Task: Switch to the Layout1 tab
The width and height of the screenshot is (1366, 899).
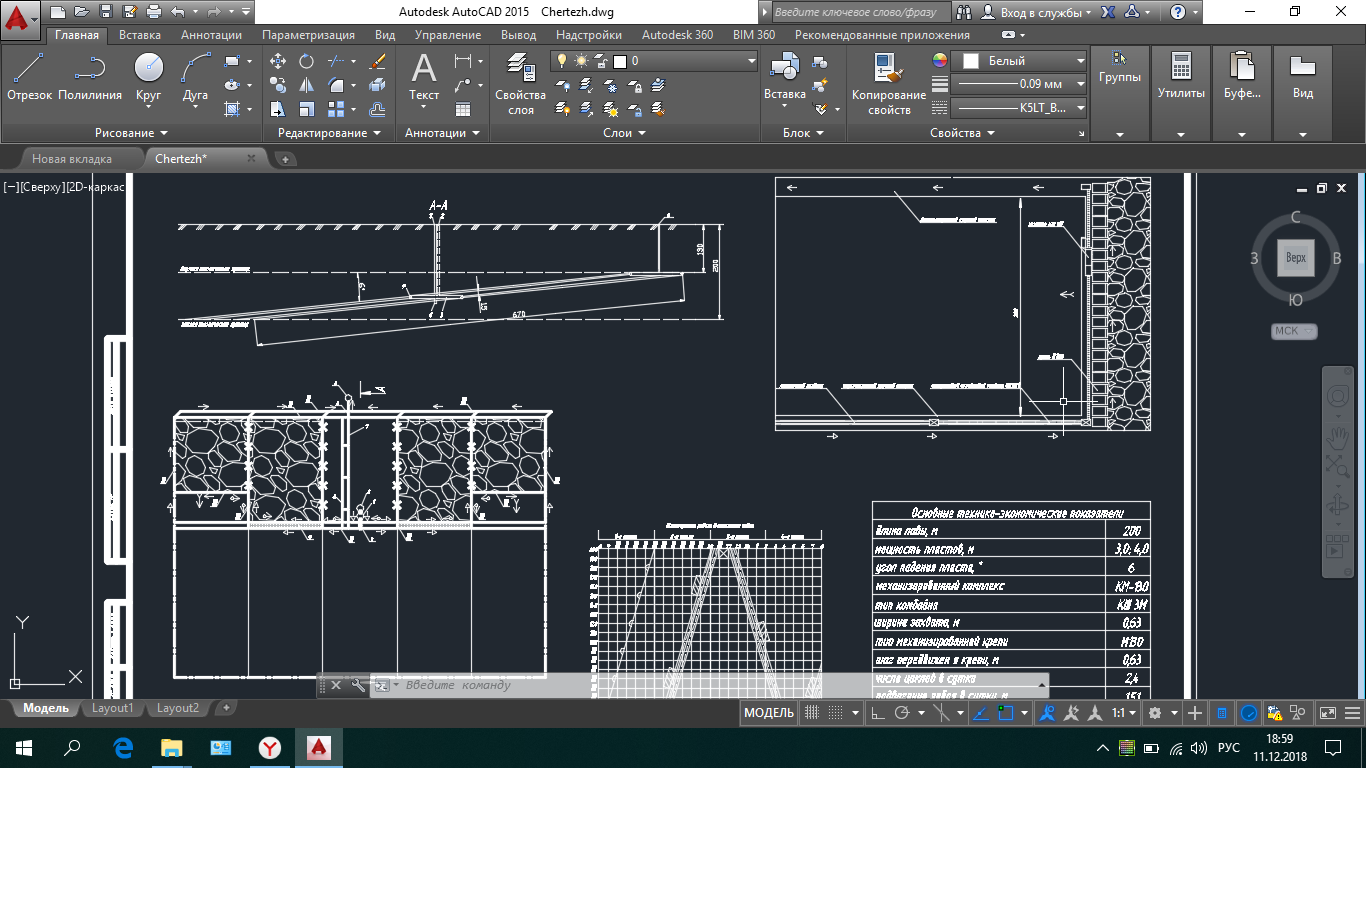Action: pyautogui.click(x=112, y=708)
